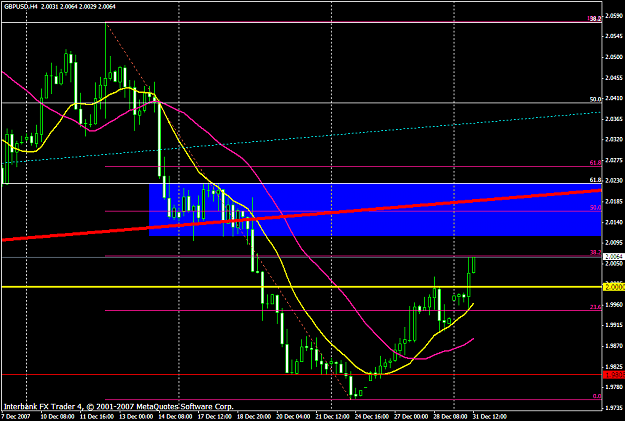The width and height of the screenshot is (625, 421).
Task: Click the white 2.0064 current price tag
Action: click(x=614, y=256)
